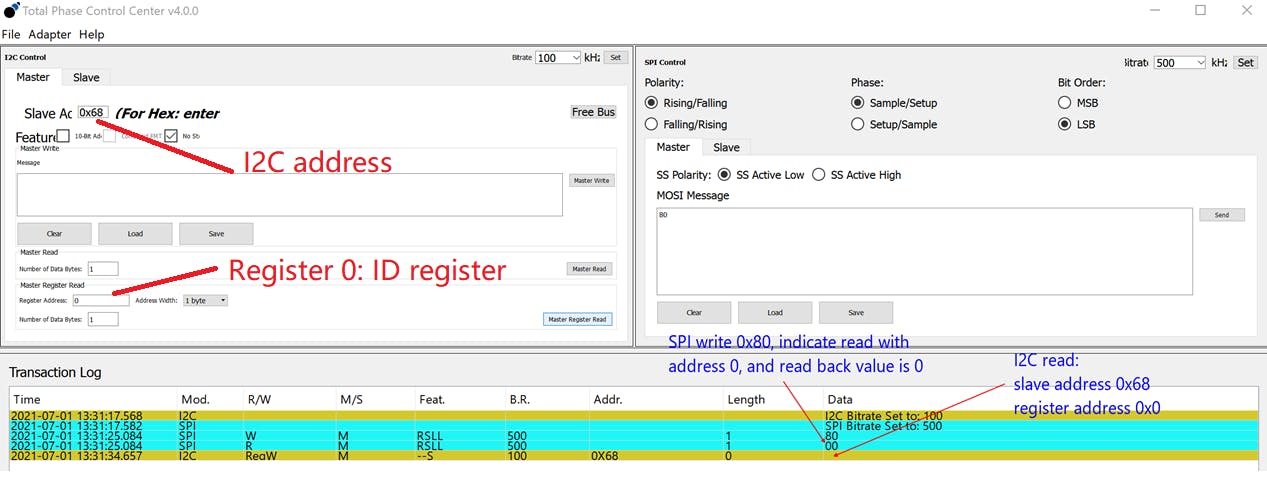Enable the 10-Bit Address checkbox

(x=64, y=136)
